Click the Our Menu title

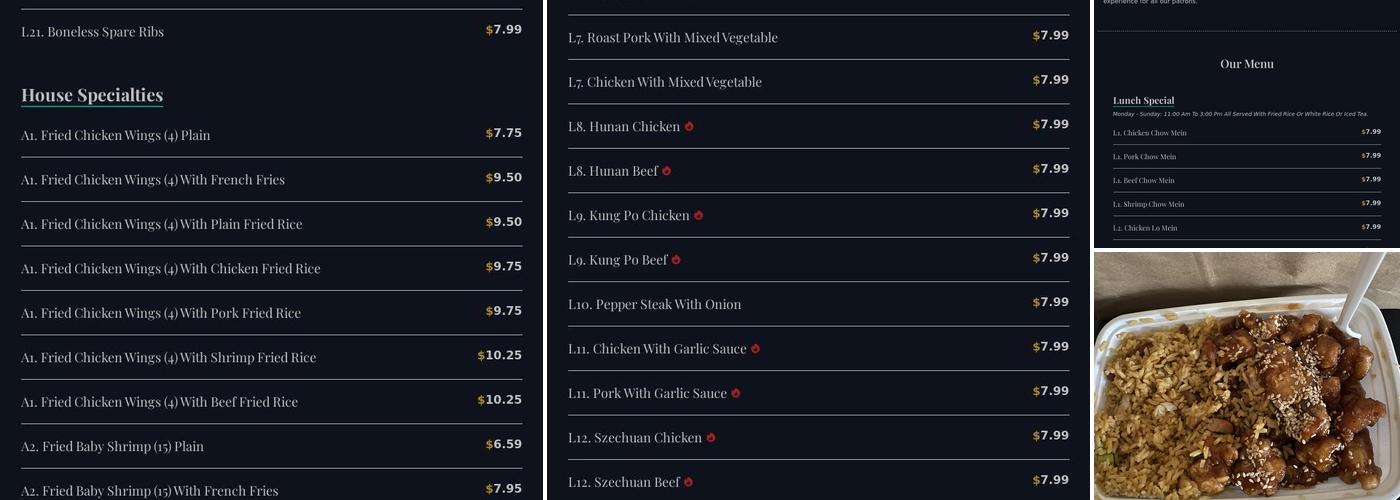pos(1246,64)
